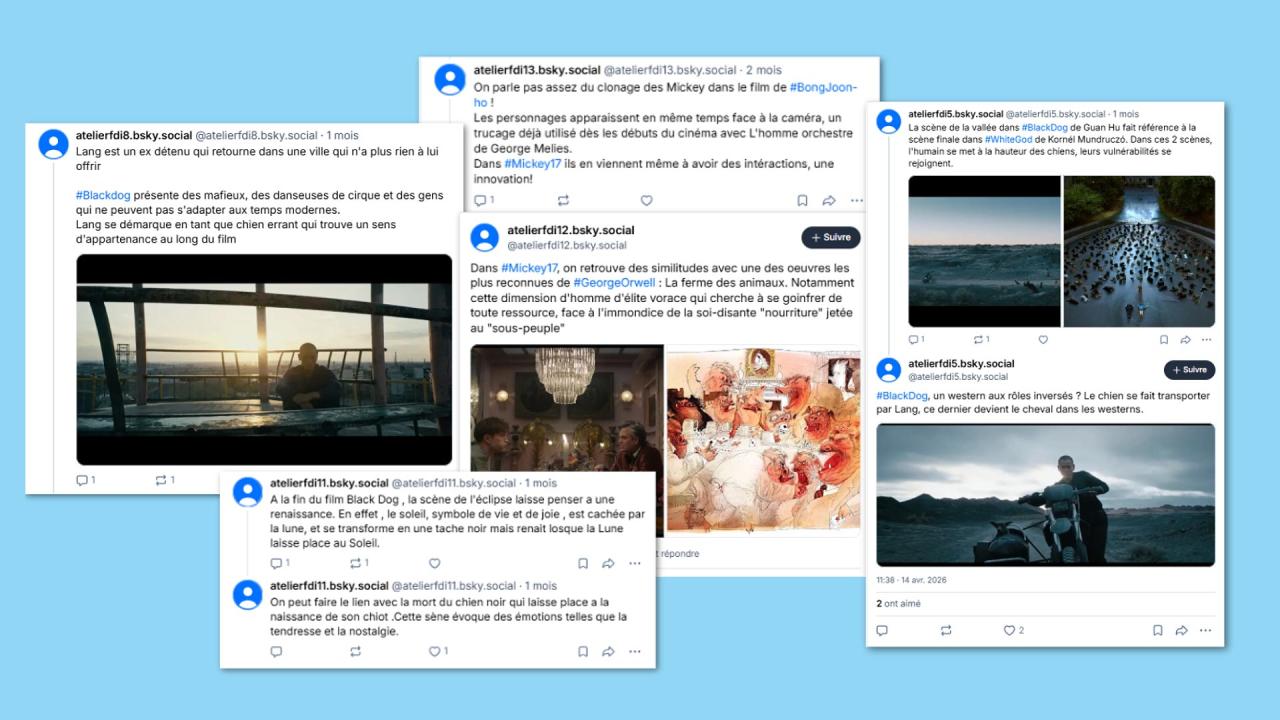Share the atelierfdi13 post via arrow icon
1280x720 pixels.
pyautogui.click(x=829, y=200)
